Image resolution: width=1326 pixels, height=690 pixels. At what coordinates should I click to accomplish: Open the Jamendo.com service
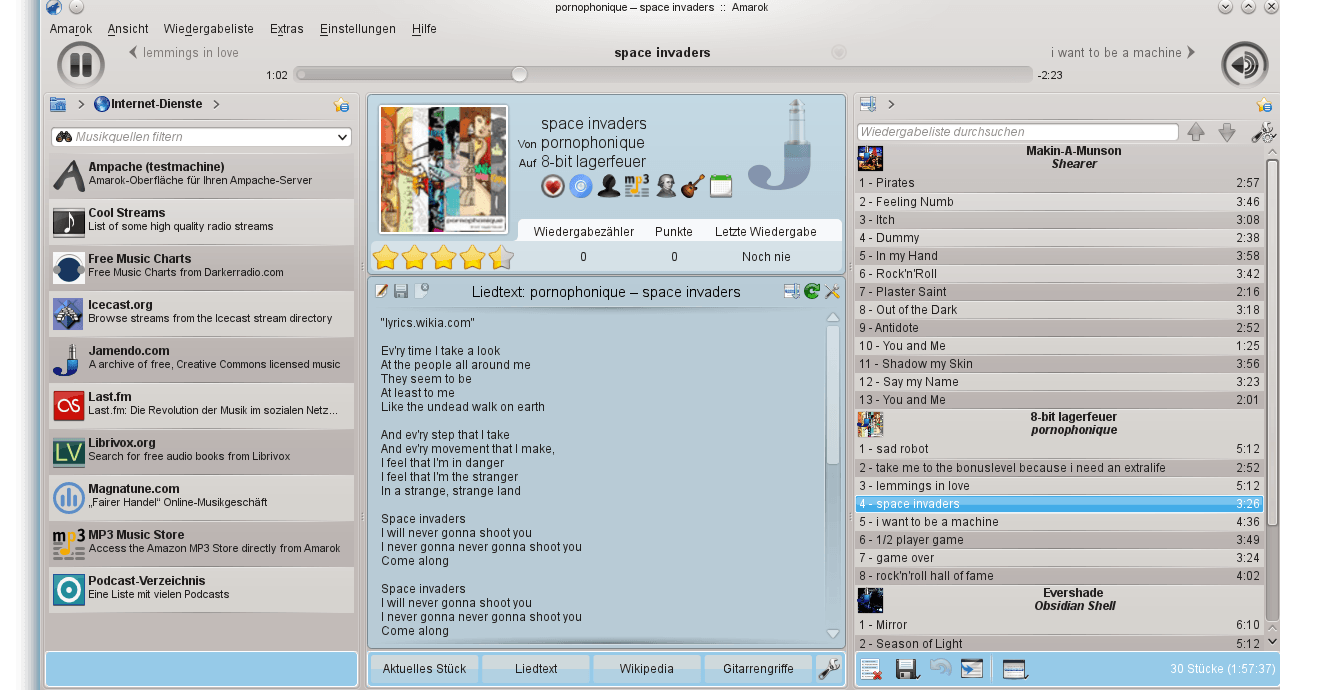[x=201, y=358]
